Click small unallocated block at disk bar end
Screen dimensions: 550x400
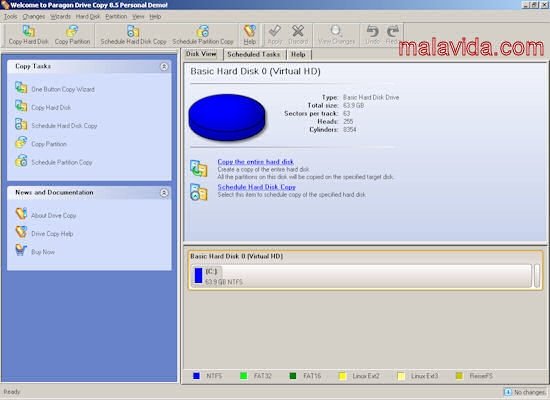click(x=537, y=276)
